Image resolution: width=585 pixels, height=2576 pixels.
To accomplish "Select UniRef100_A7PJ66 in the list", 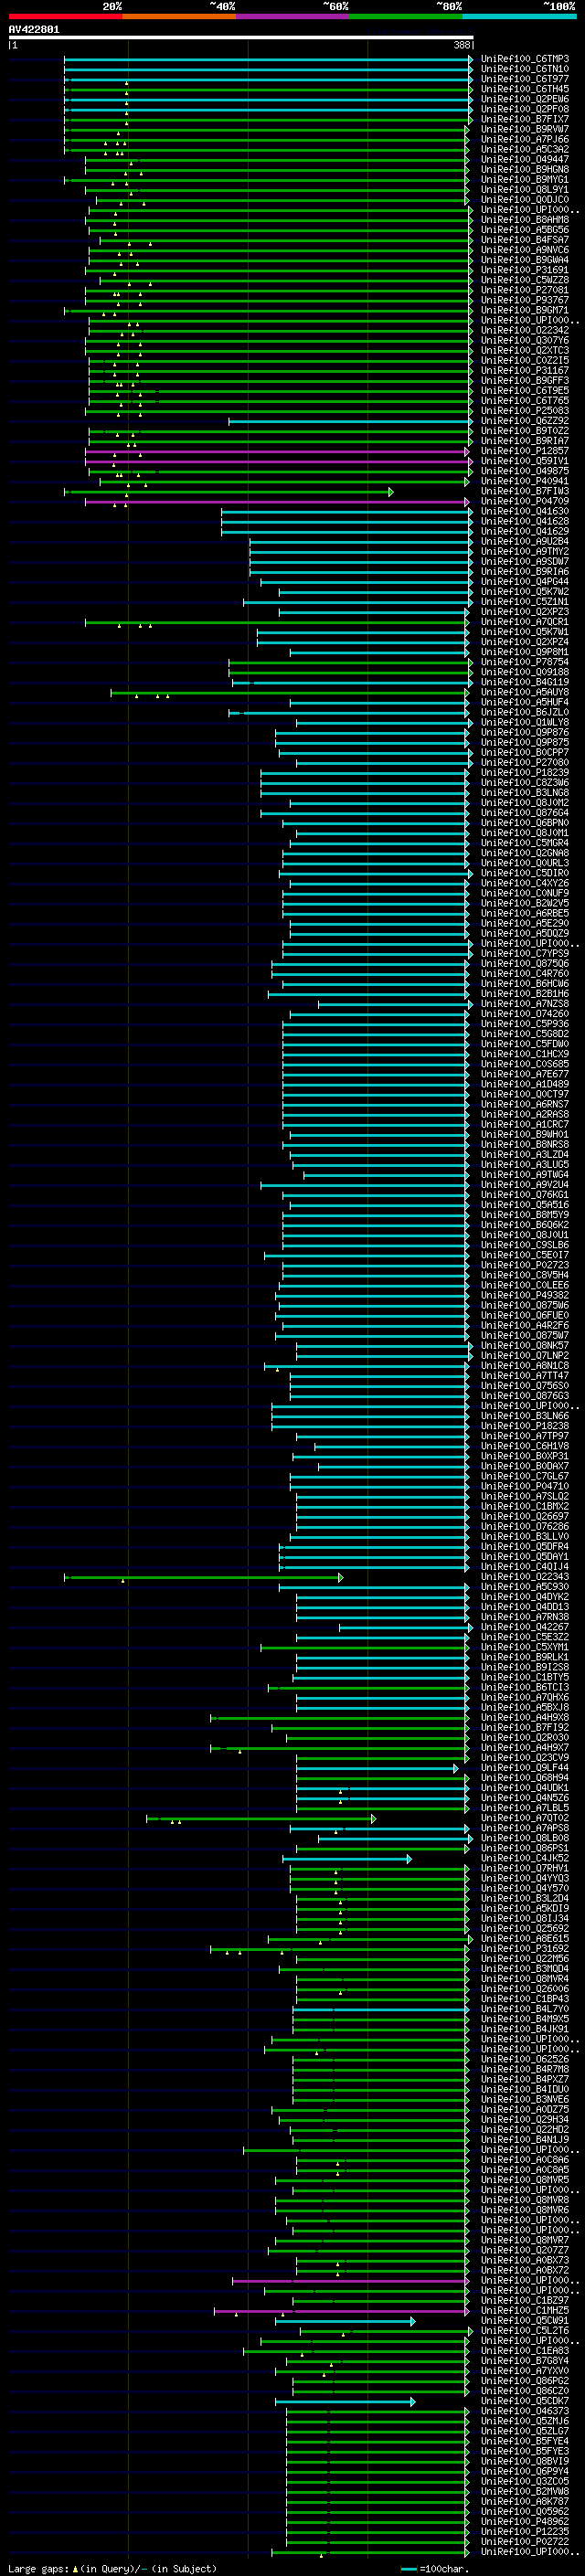I will pos(525,139).
